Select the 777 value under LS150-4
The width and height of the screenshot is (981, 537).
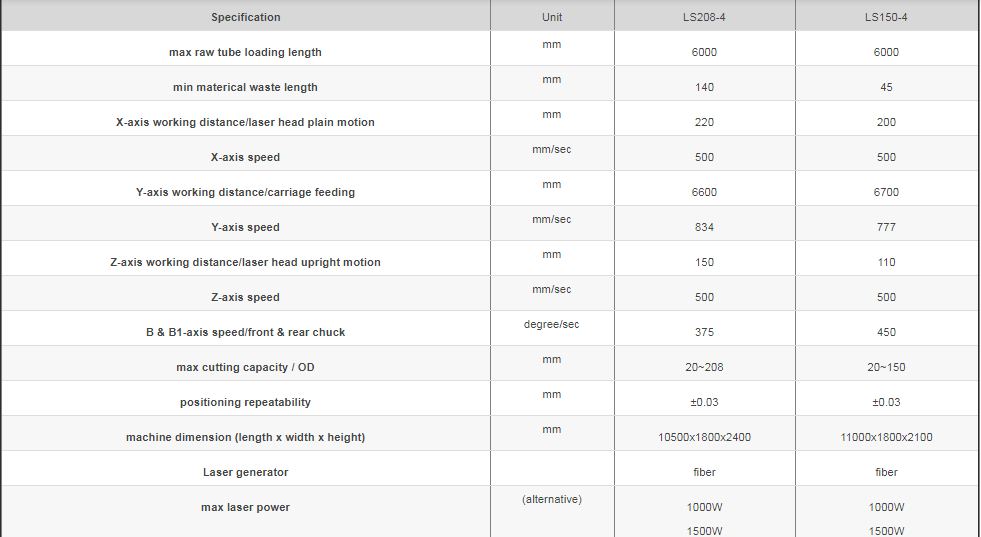pos(886,227)
